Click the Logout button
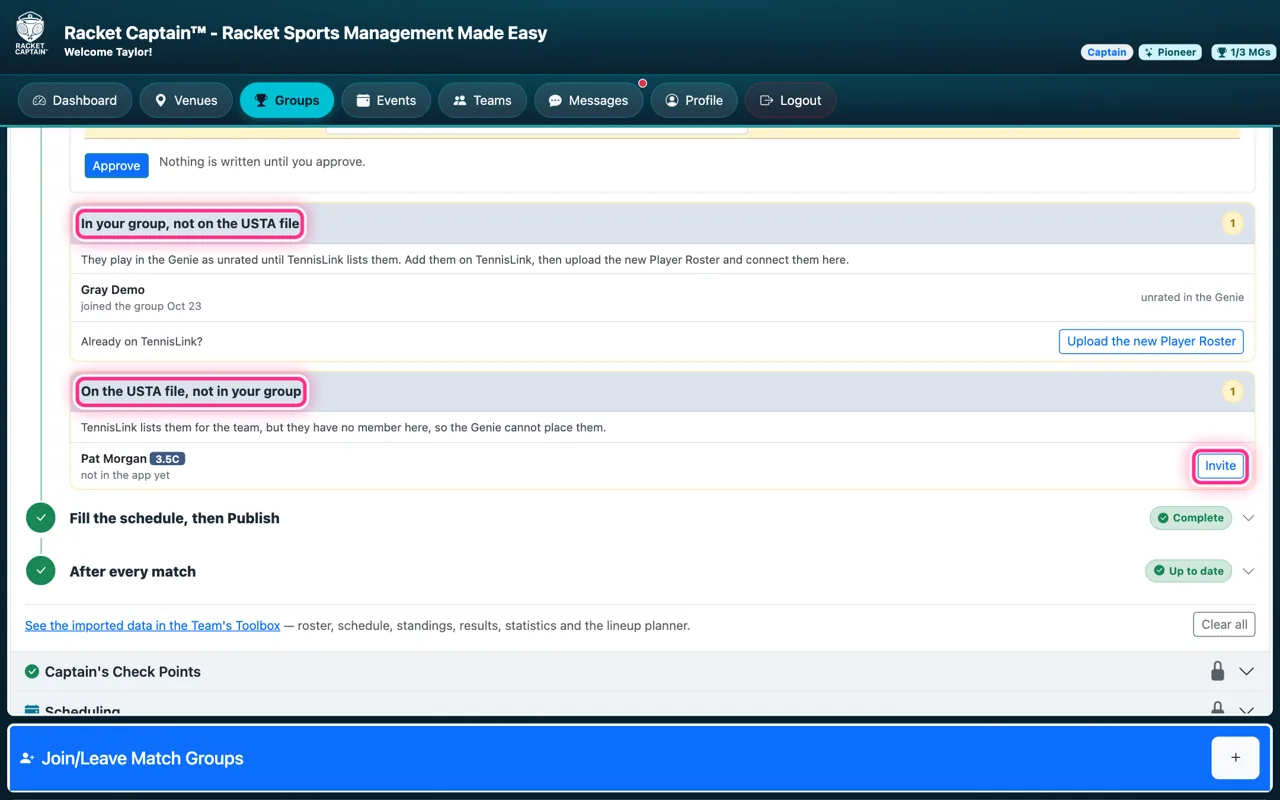The height and width of the screenshot is (800, 1280). click(790, 100)
